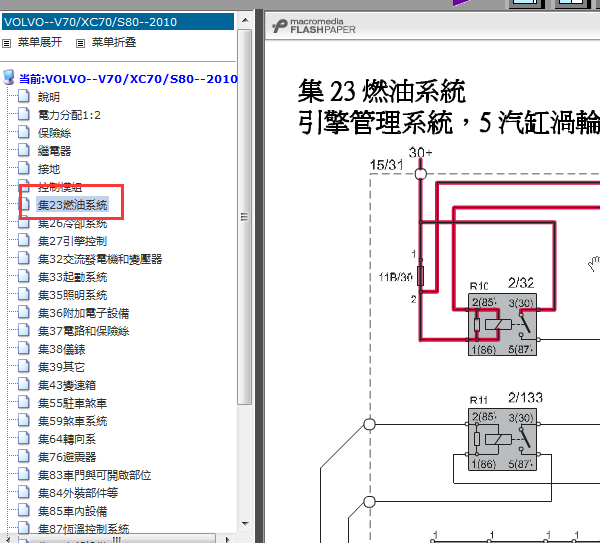Click the page icon next to 集38儀錶

point(24,348)
